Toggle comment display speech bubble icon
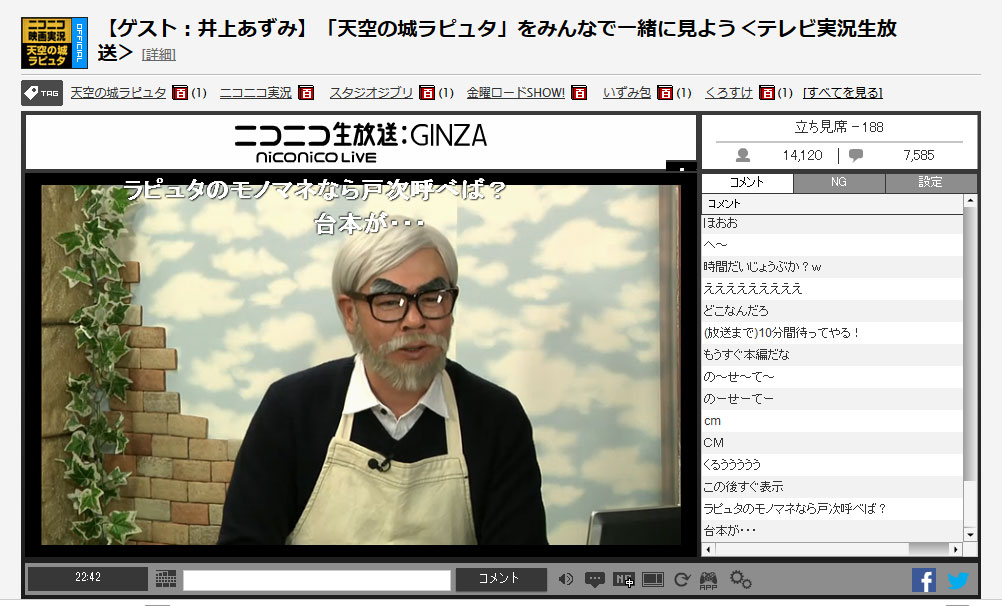Viewport: 1002px width, 606px height. (594, 580)
